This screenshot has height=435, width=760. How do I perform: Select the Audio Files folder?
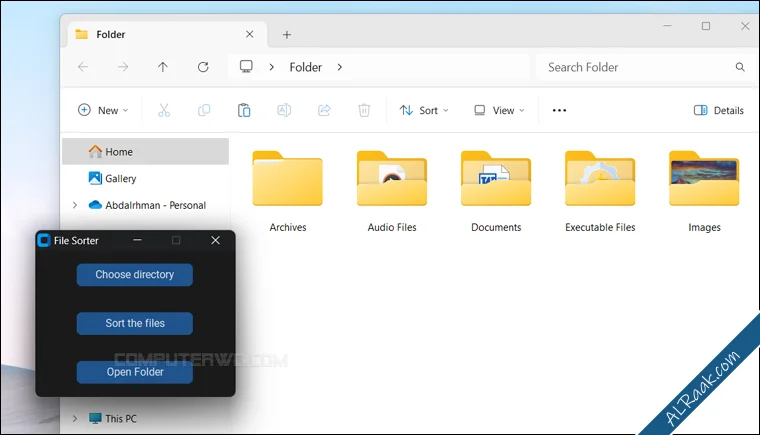[x=392, y=192]
